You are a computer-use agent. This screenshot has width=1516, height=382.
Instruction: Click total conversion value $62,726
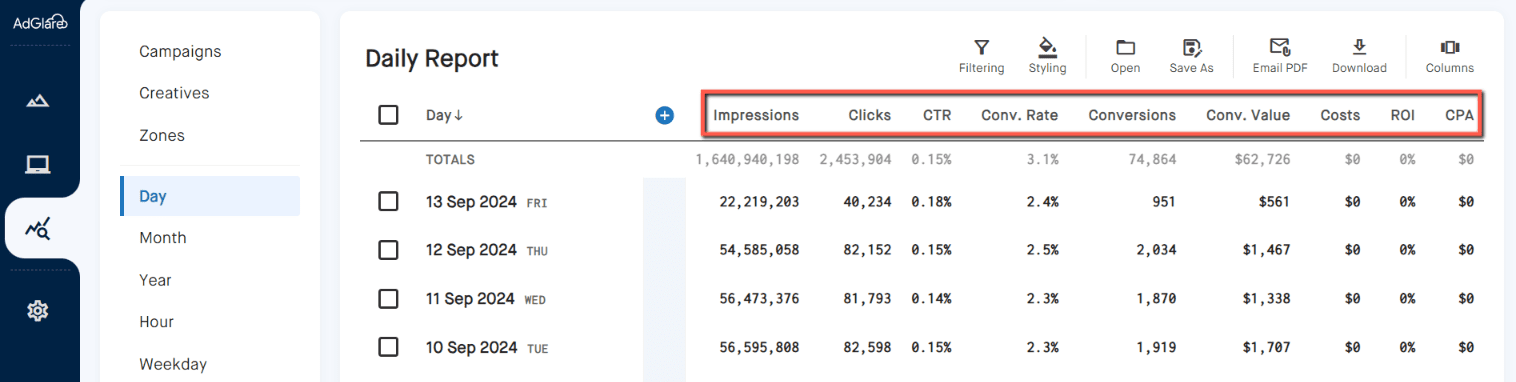coord(1262,159)
